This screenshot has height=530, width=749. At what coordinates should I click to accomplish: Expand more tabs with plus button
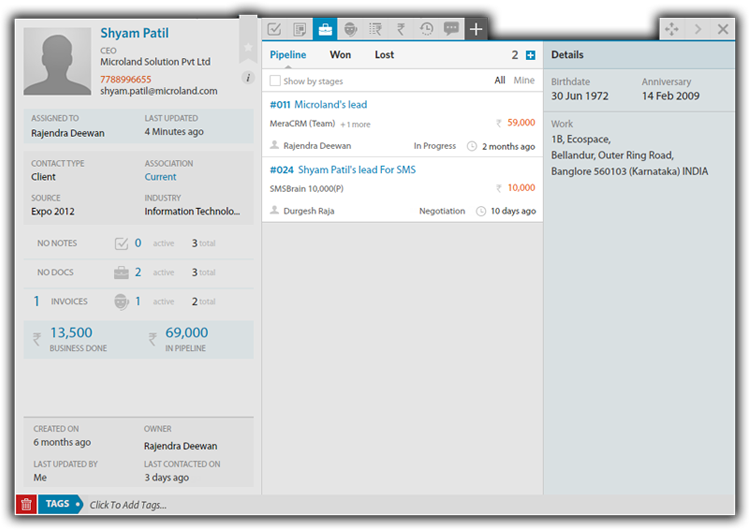476,29
